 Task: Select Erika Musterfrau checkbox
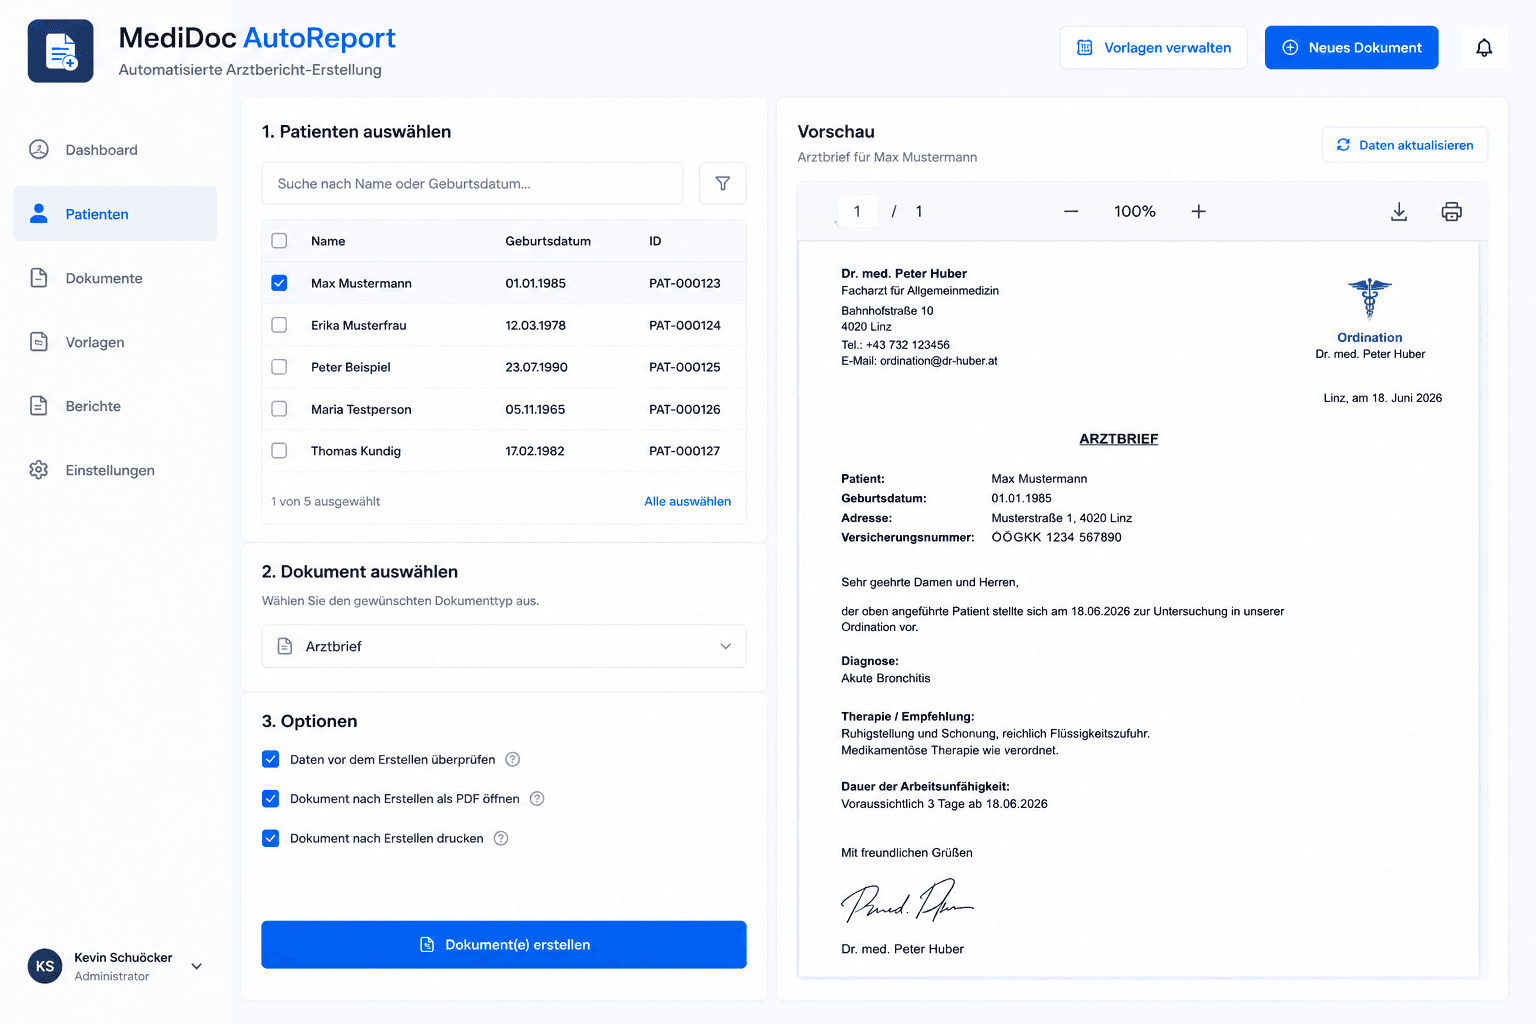[279, 325]
